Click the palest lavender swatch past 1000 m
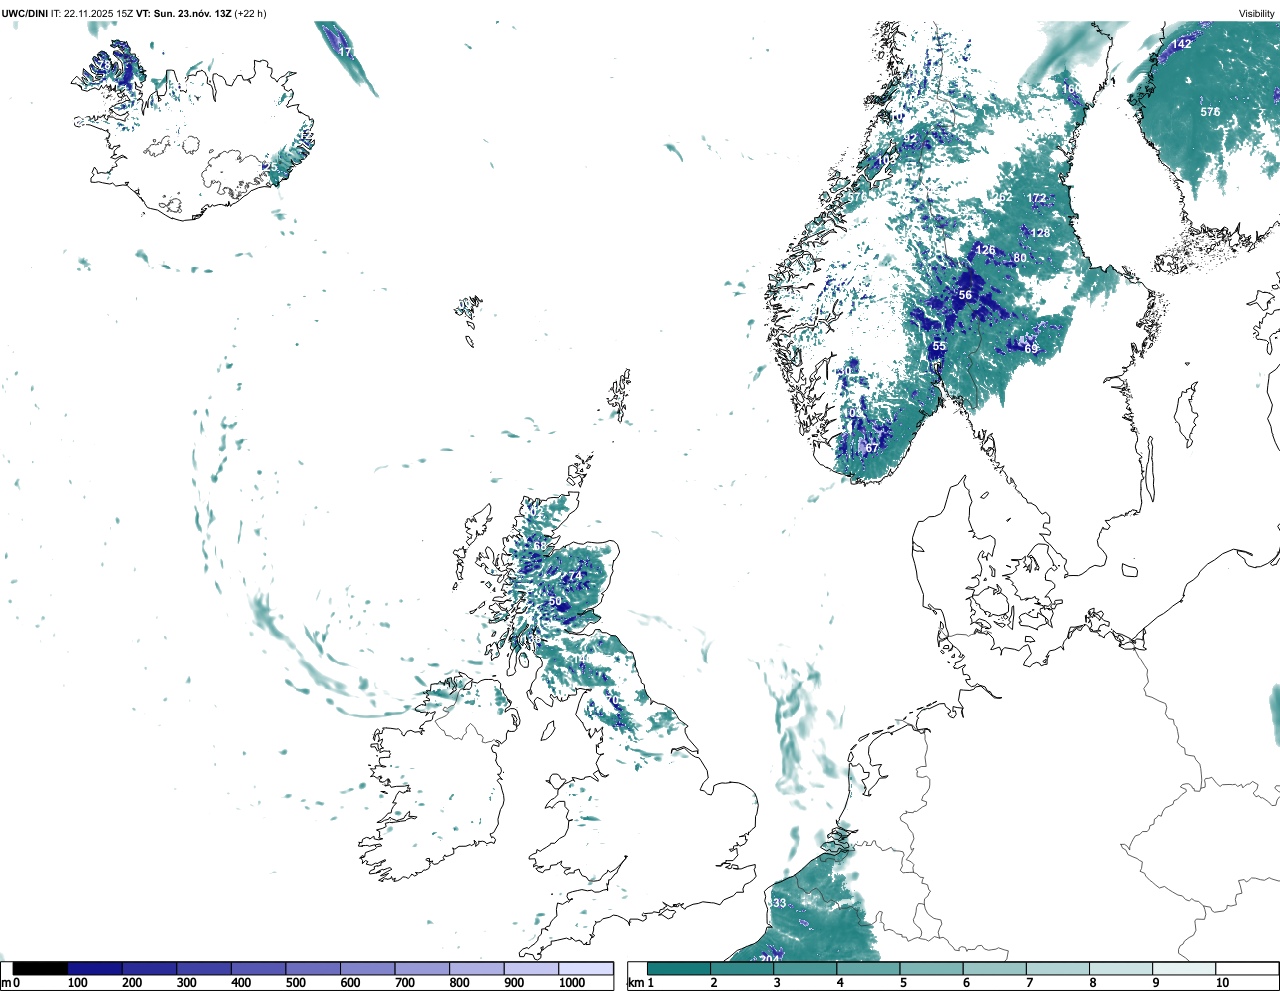The image size is (1280, 991). [586, 968]
